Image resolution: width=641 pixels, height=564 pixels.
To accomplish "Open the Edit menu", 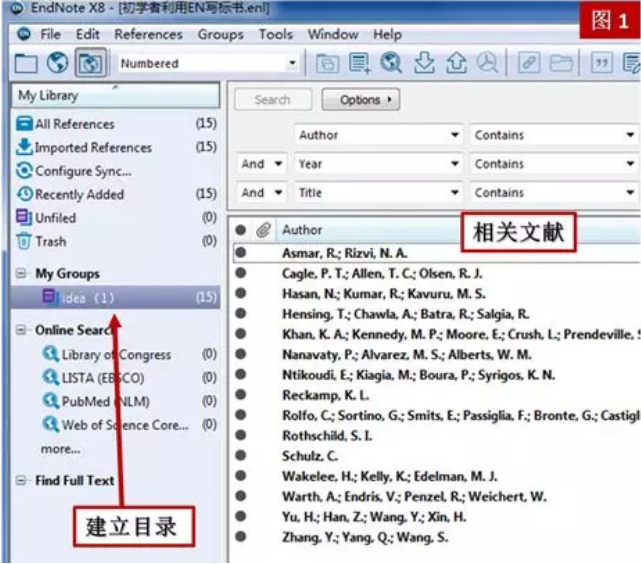I will point(87,34).
